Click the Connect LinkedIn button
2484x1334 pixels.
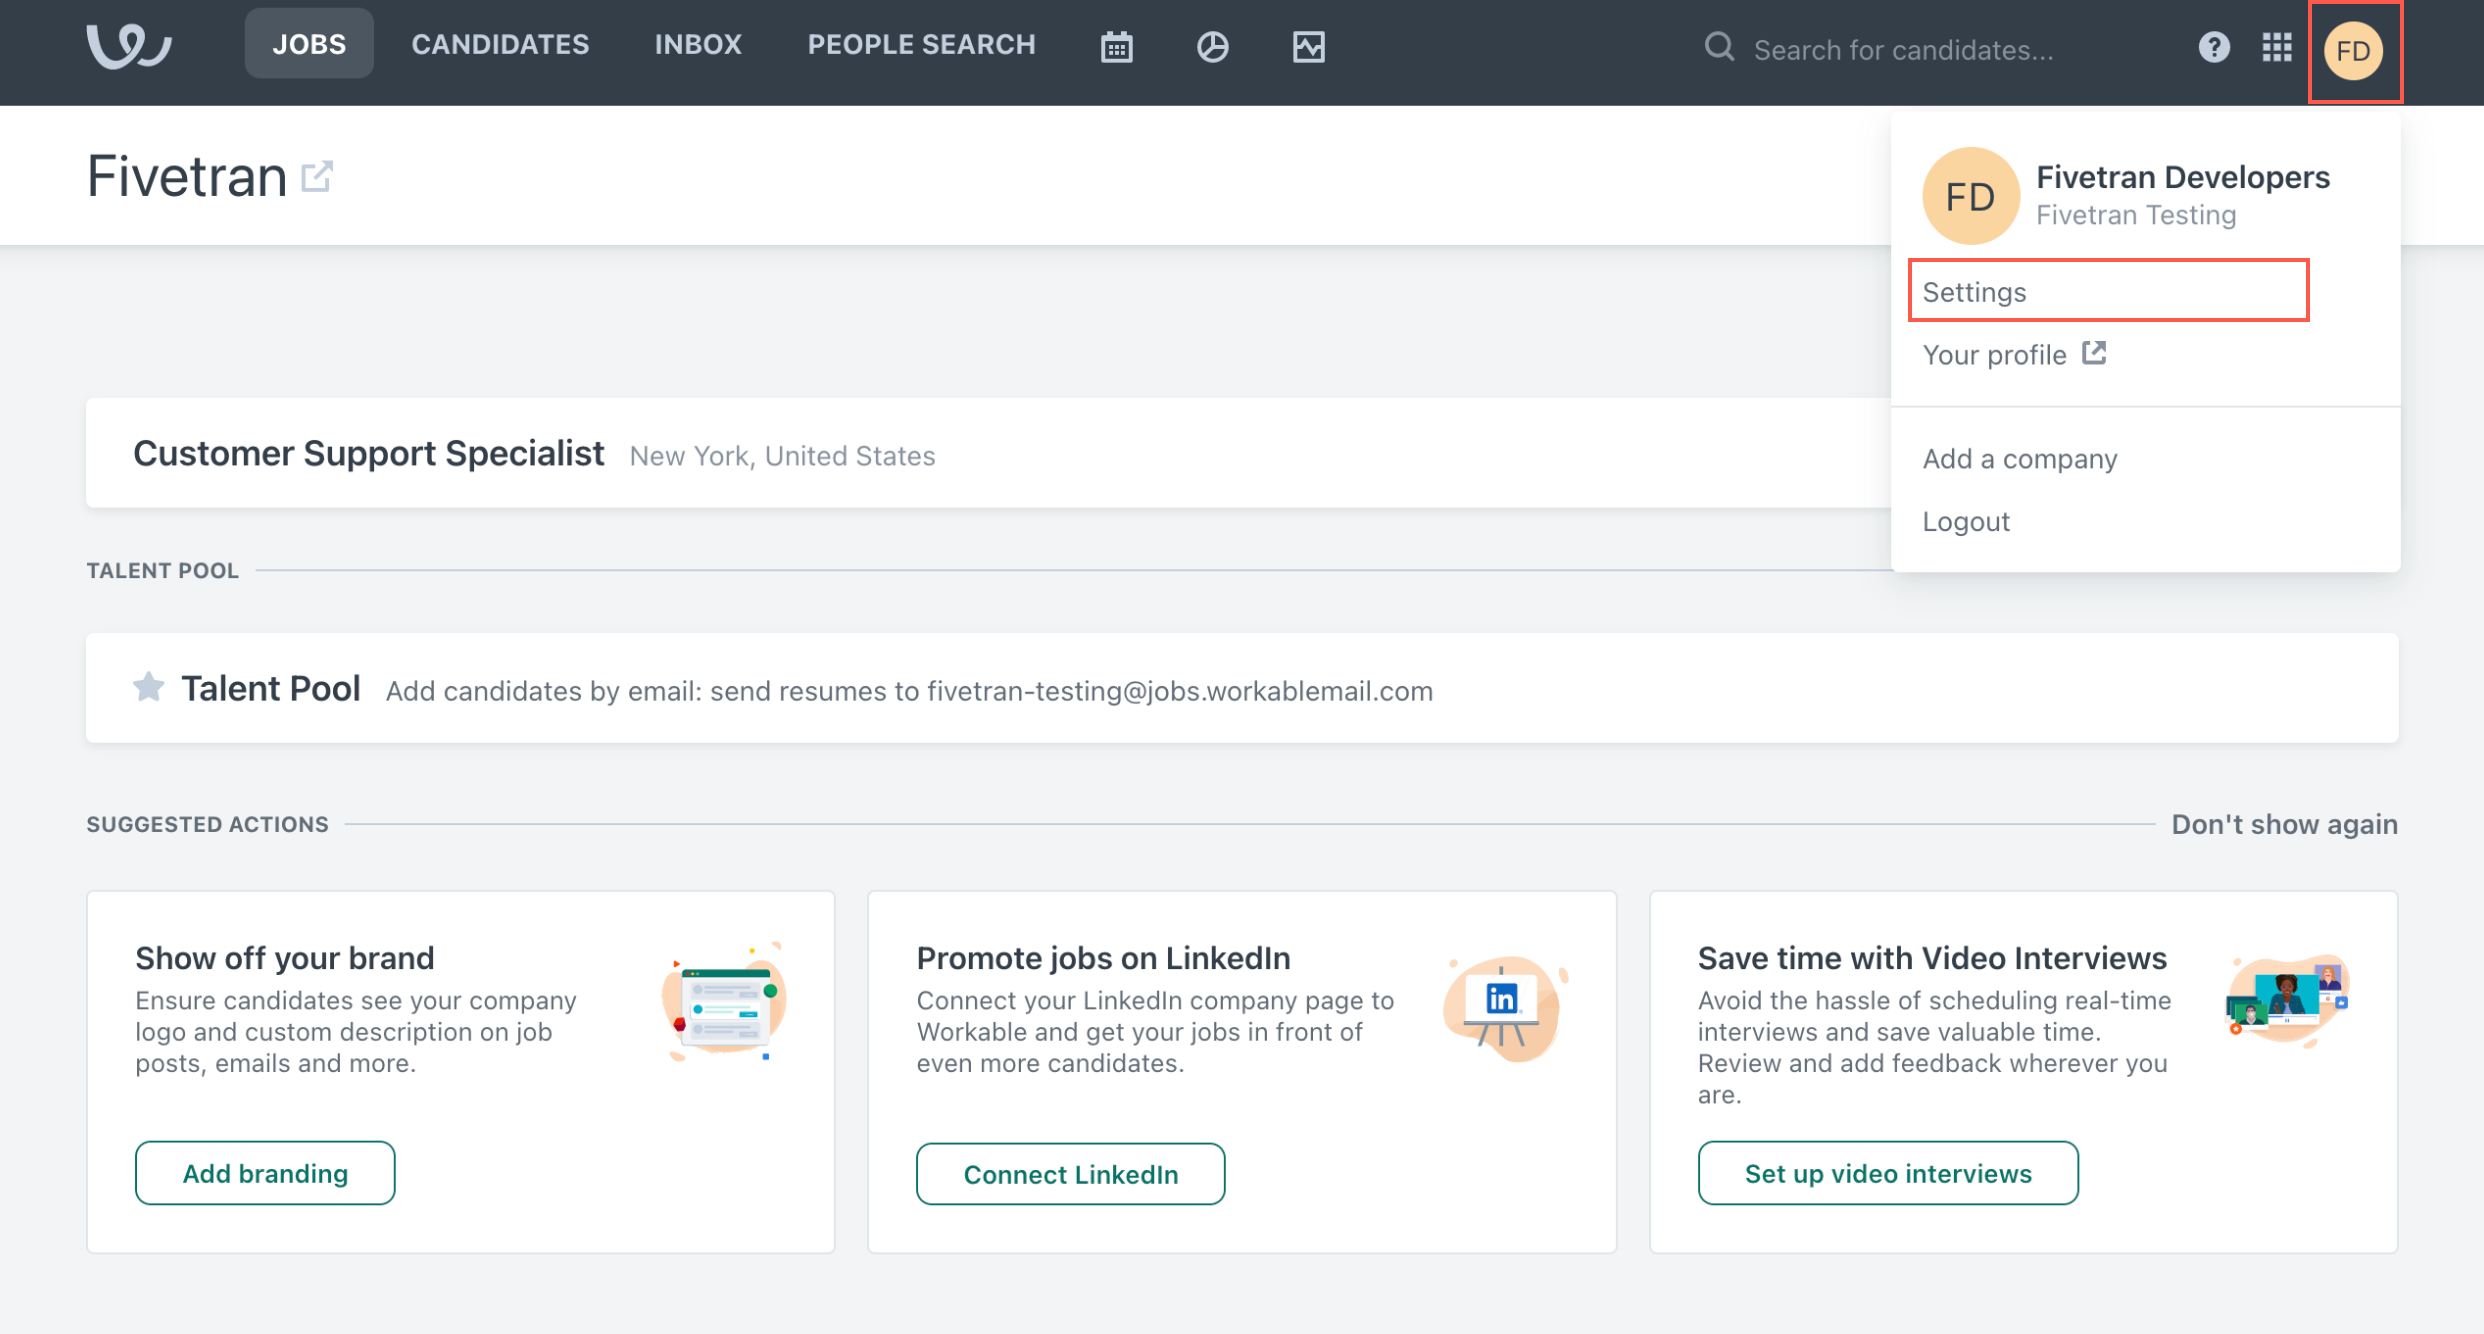[x=1070, y=1173]
